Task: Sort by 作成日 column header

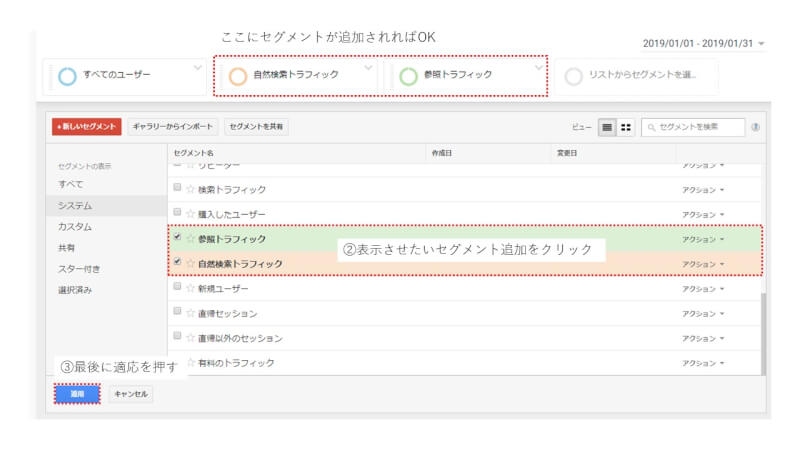Action: coord(442,153)
